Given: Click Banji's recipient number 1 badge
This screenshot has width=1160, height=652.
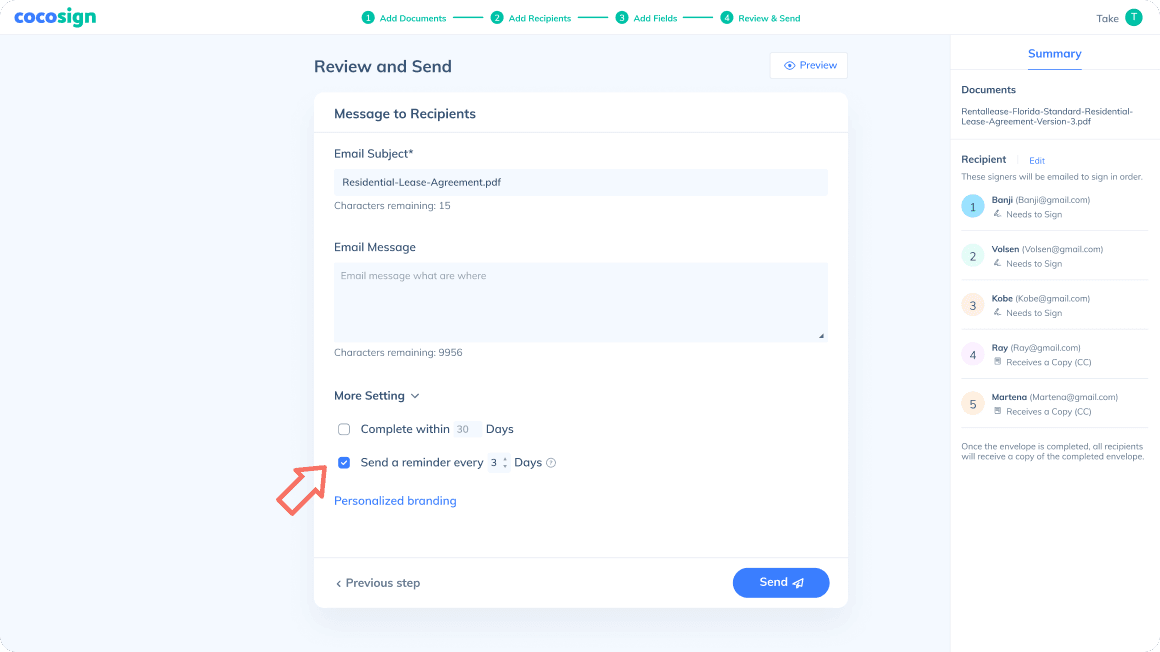Looking at the screenshot, I should point(972,206).
